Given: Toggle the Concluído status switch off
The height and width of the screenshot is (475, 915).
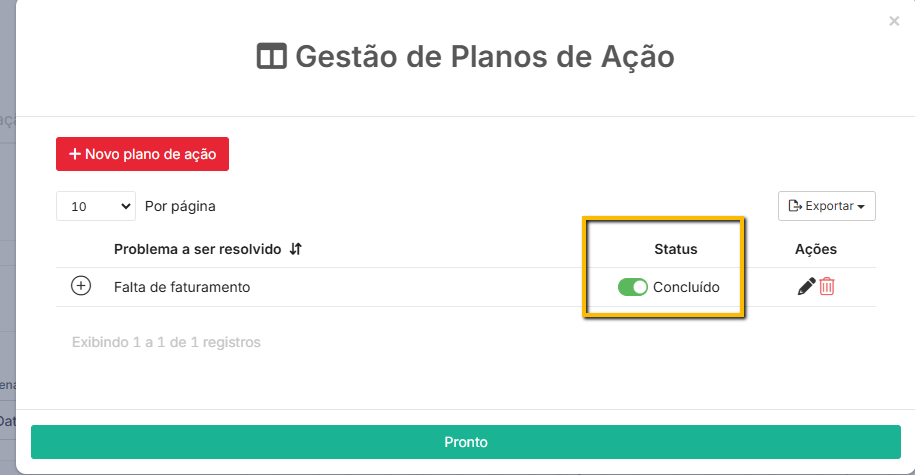Looking at the screenshot, I should (x=633, y=287).
